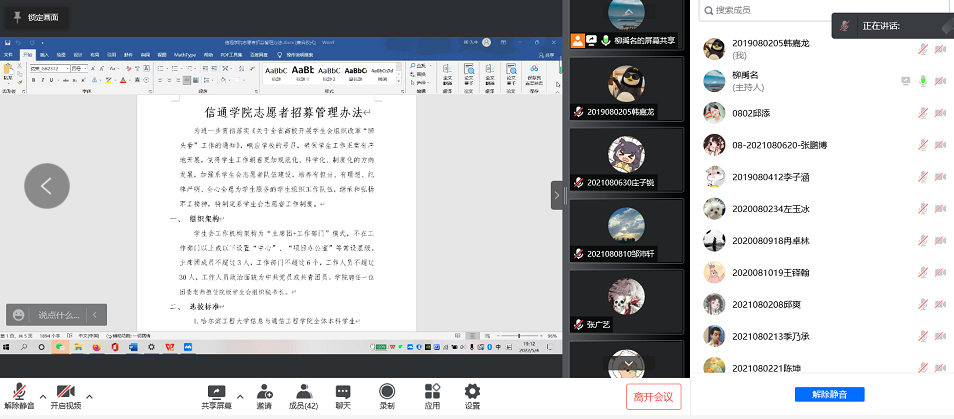Click the emoji icon in chat box
Viewport: 954px width, 419px height.
point(20,314)
